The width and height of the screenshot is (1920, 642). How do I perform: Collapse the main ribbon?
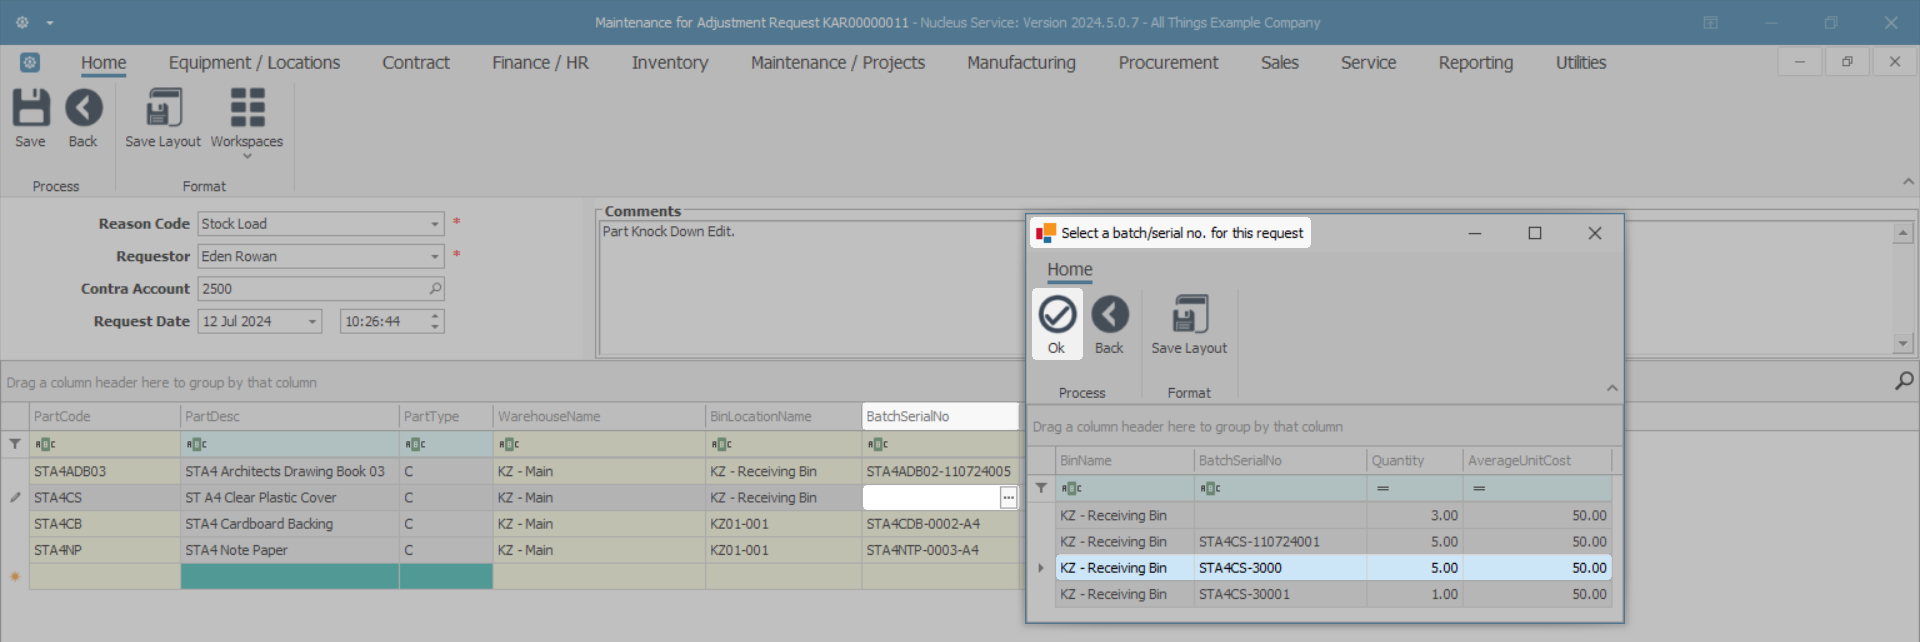point(1908,182)
